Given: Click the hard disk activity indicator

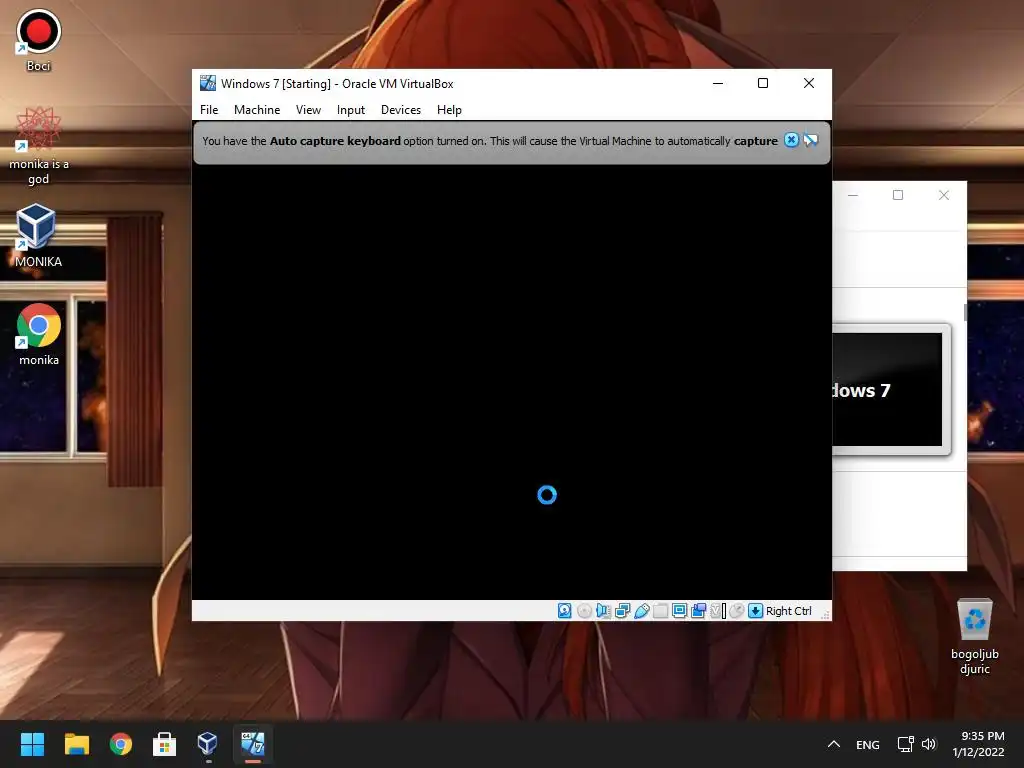Looking at the screenshot, I should click(x=565, y=611).
